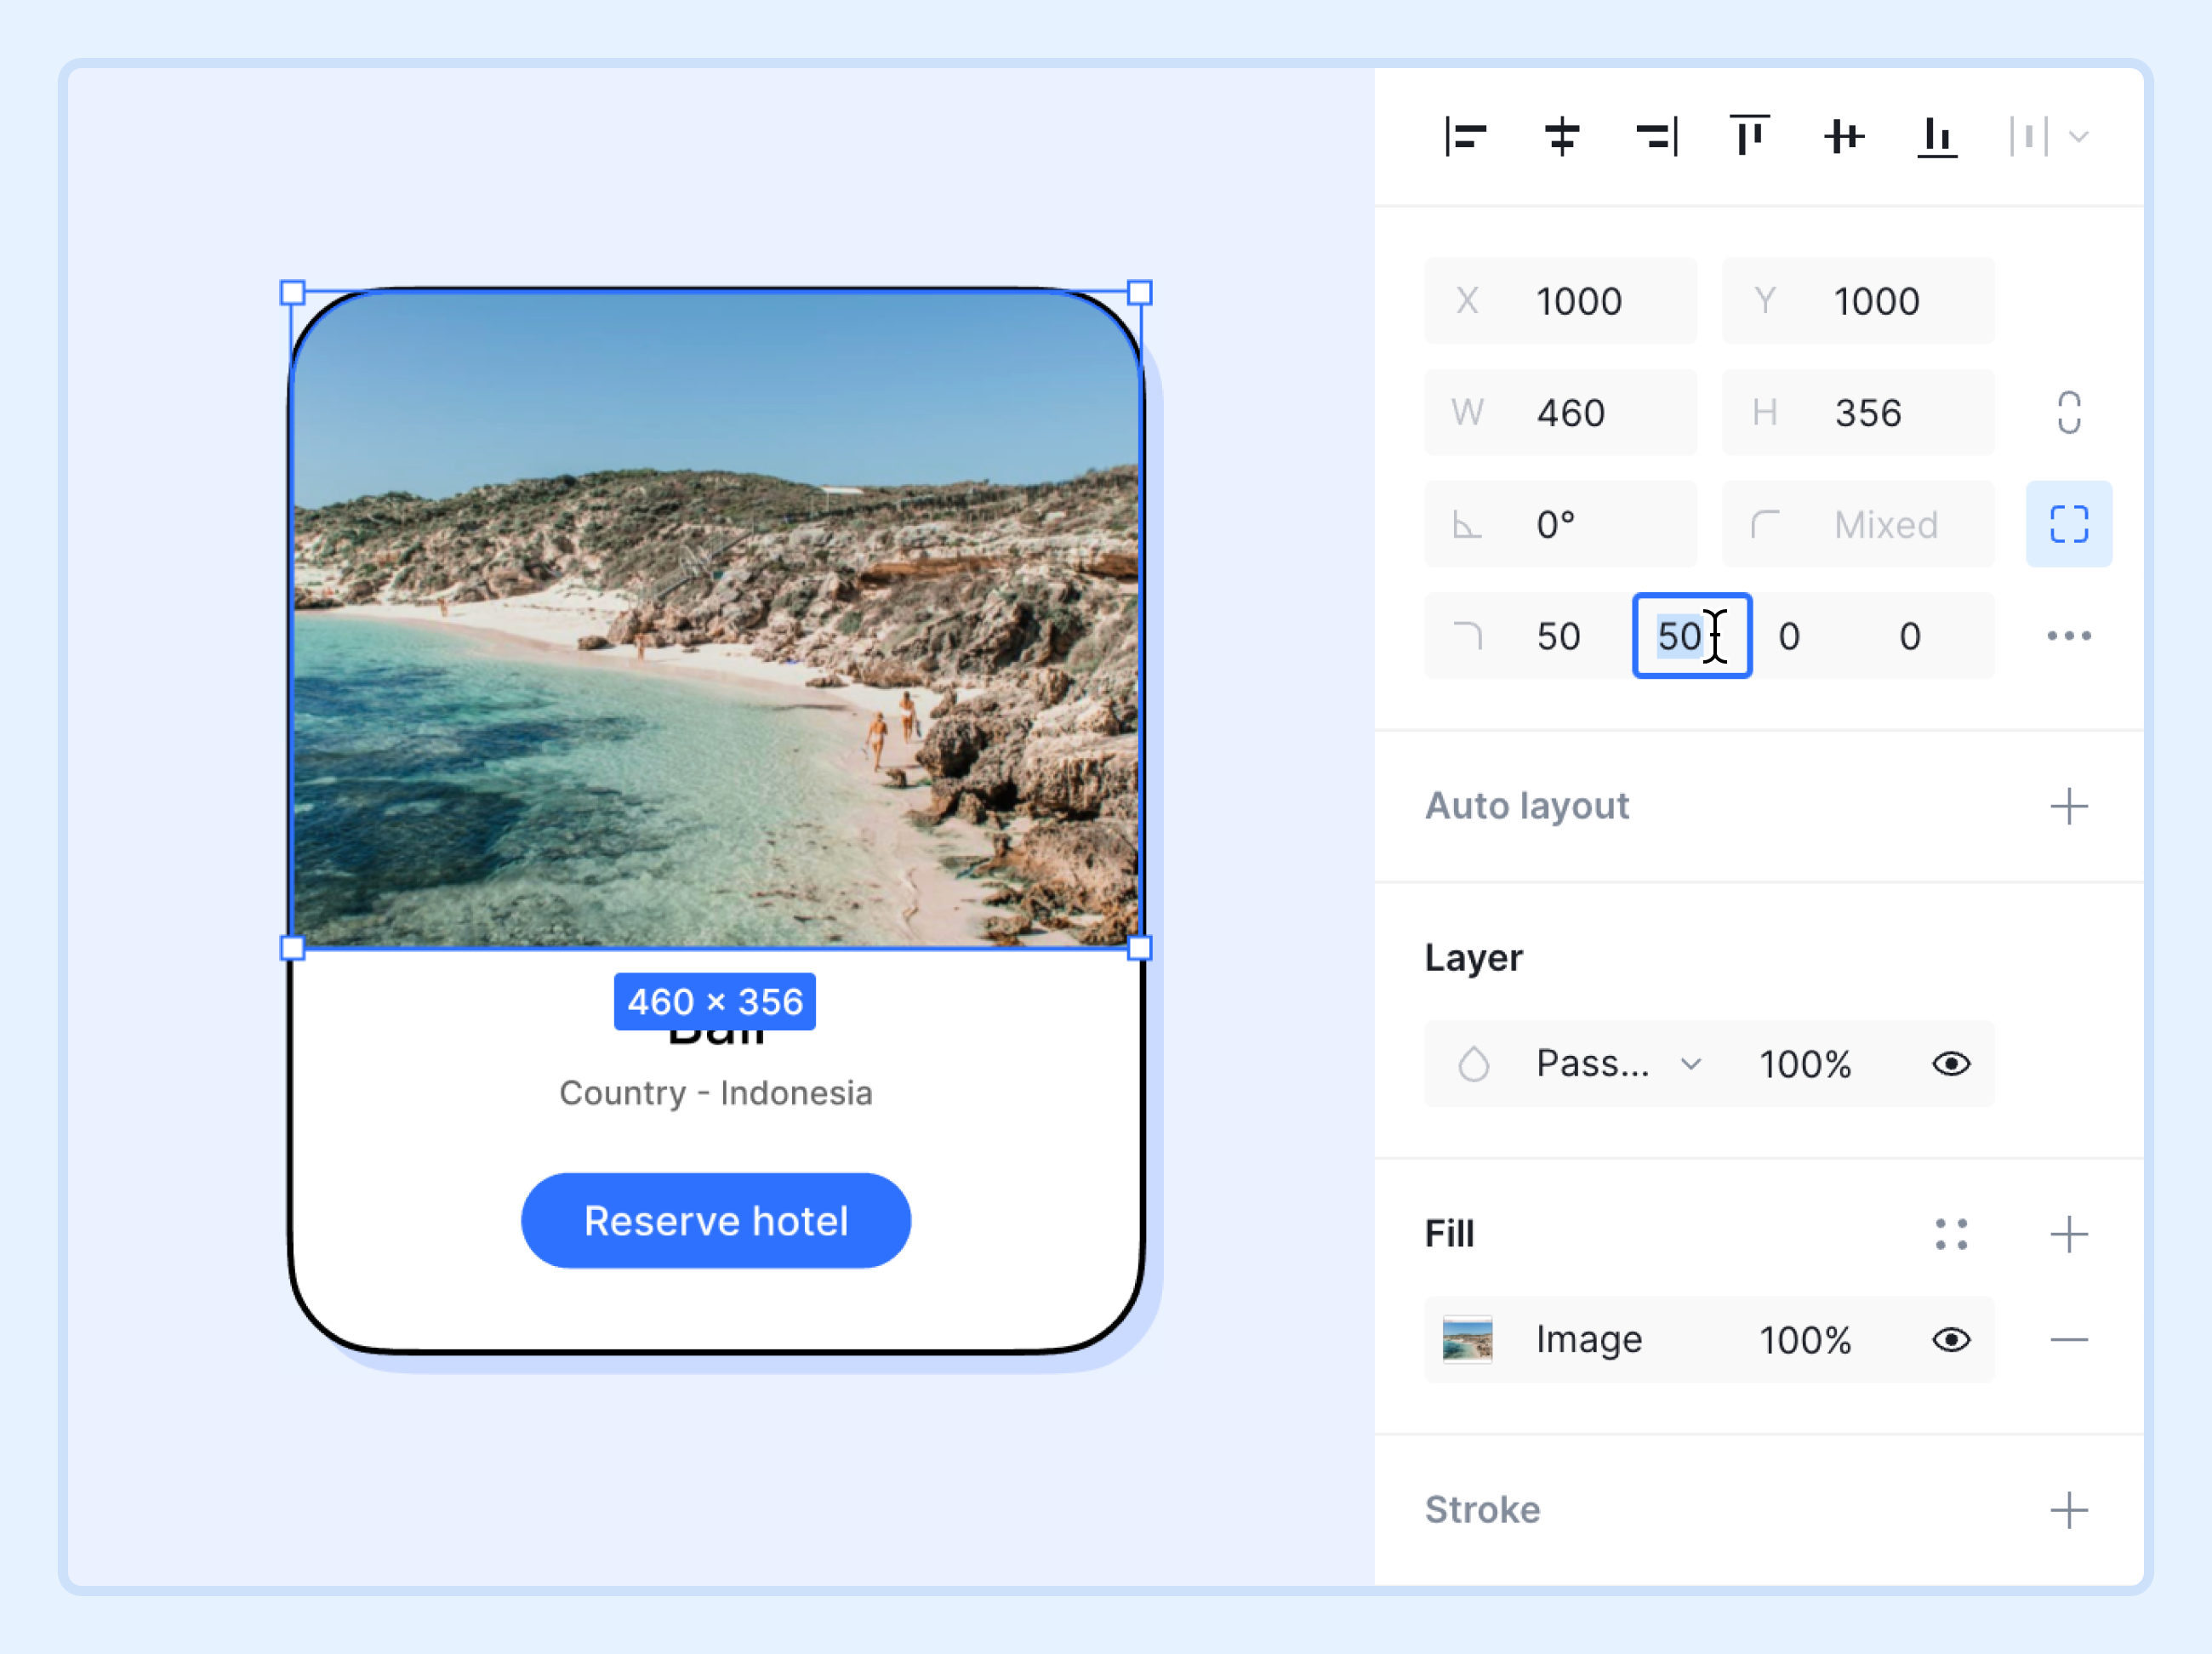Click the bottom-left corner radius value 0
The width and height of the screenshot is (2212, 1654).
click(x=1909, y=636)
